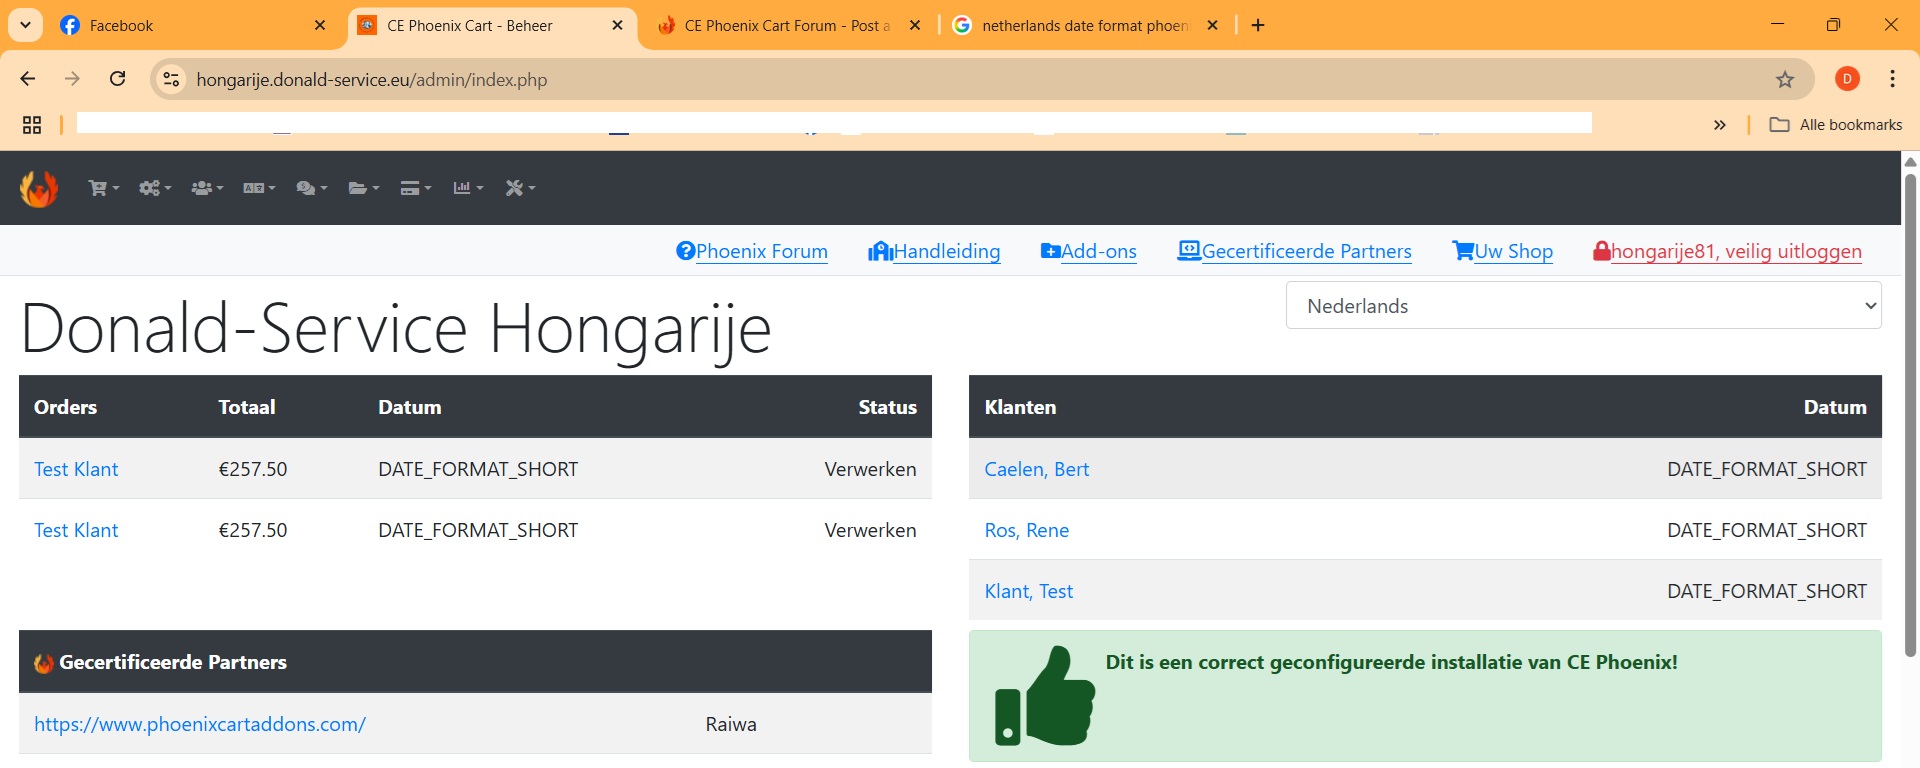1920x768 pixels.
Task: Open a new browser tab
Action: (x=1258, y=25)
